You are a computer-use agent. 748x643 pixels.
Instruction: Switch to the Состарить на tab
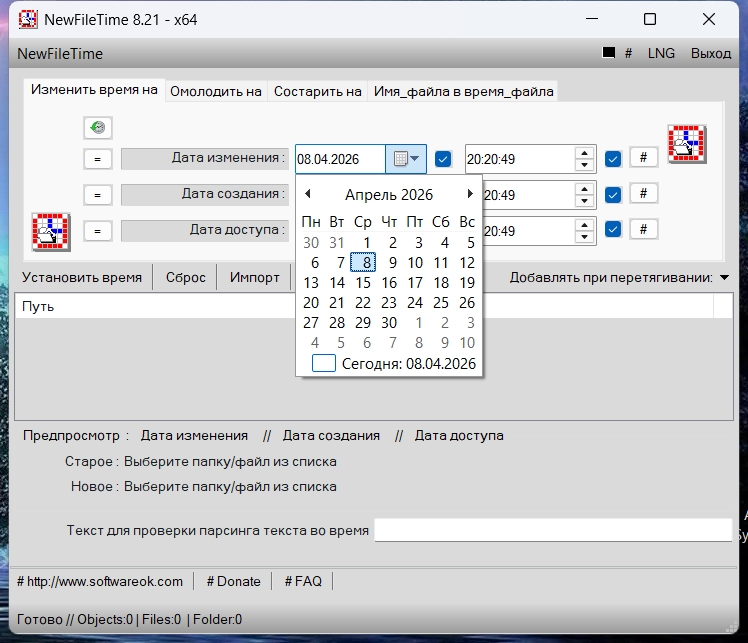click(318, 91)
